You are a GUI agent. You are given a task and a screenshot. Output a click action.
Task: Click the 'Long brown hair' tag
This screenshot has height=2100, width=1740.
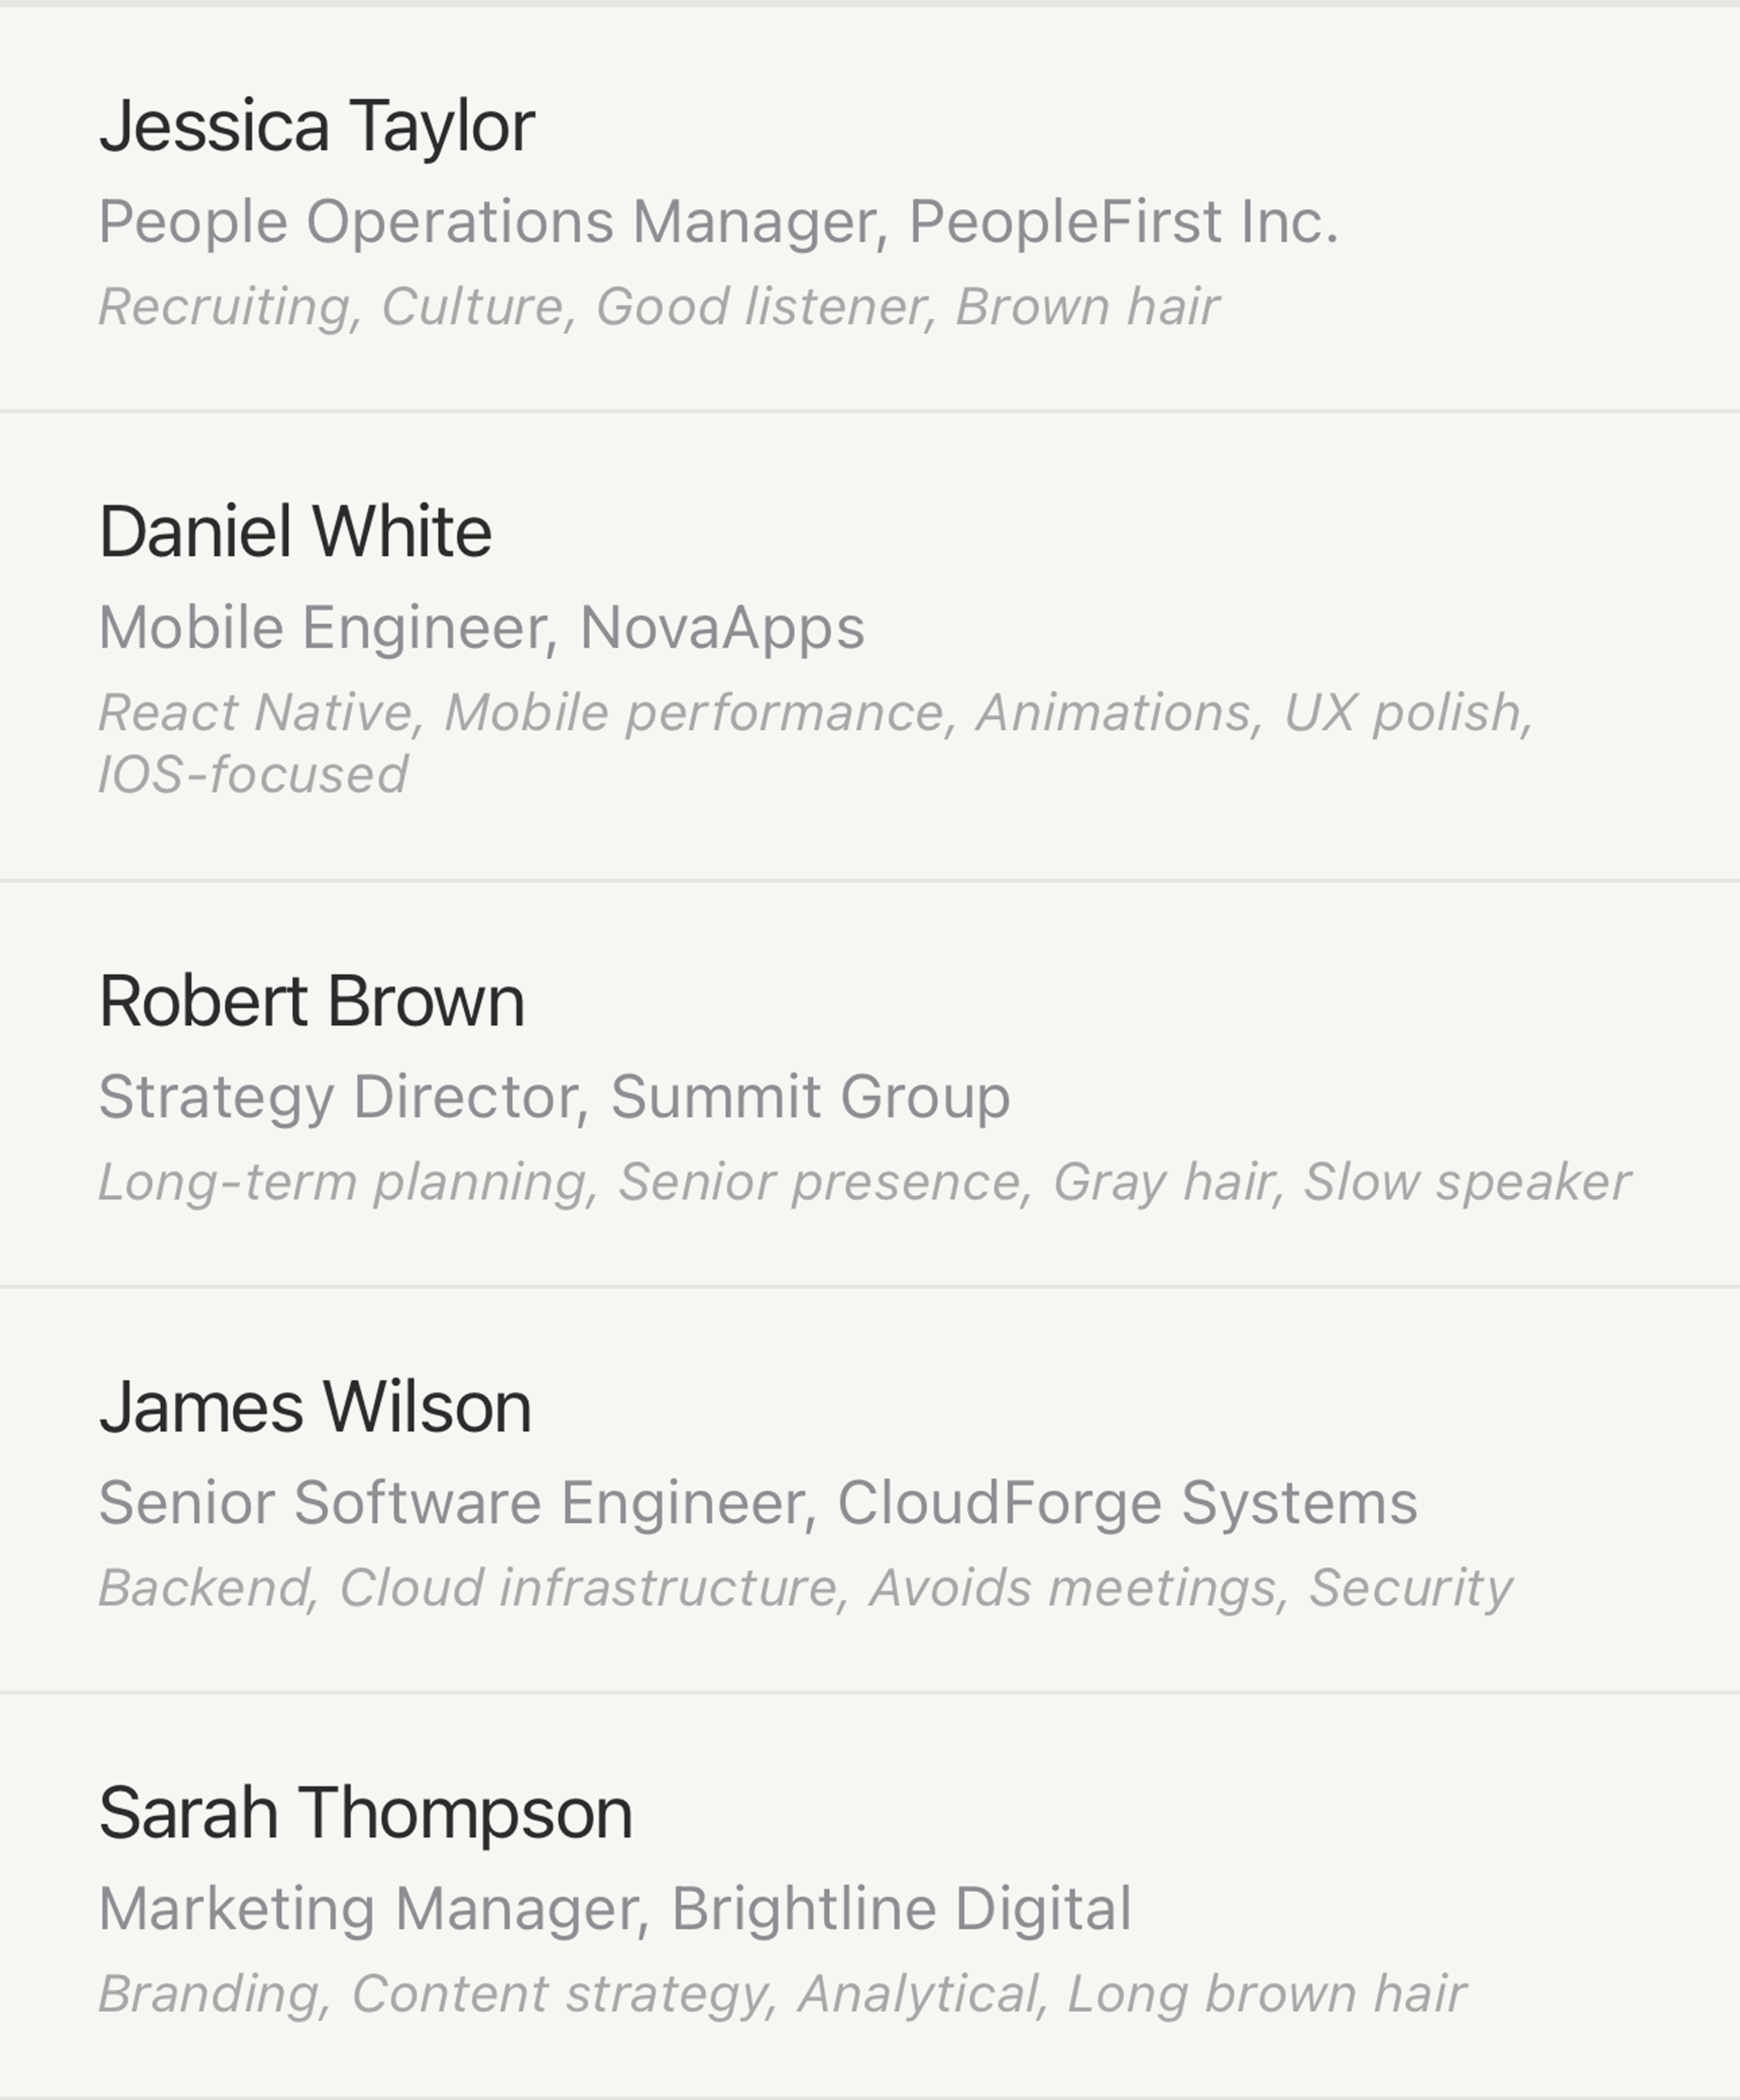[1265, 1994]
